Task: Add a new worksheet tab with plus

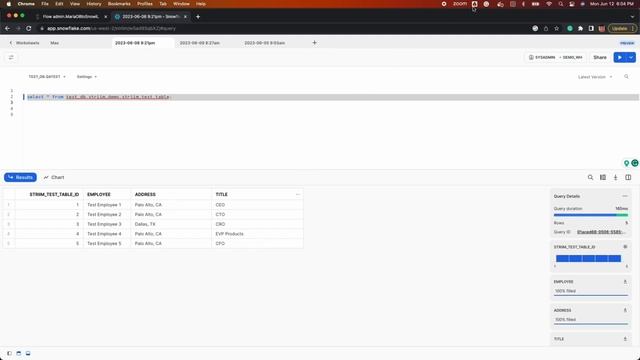Action: coord(314,43)
